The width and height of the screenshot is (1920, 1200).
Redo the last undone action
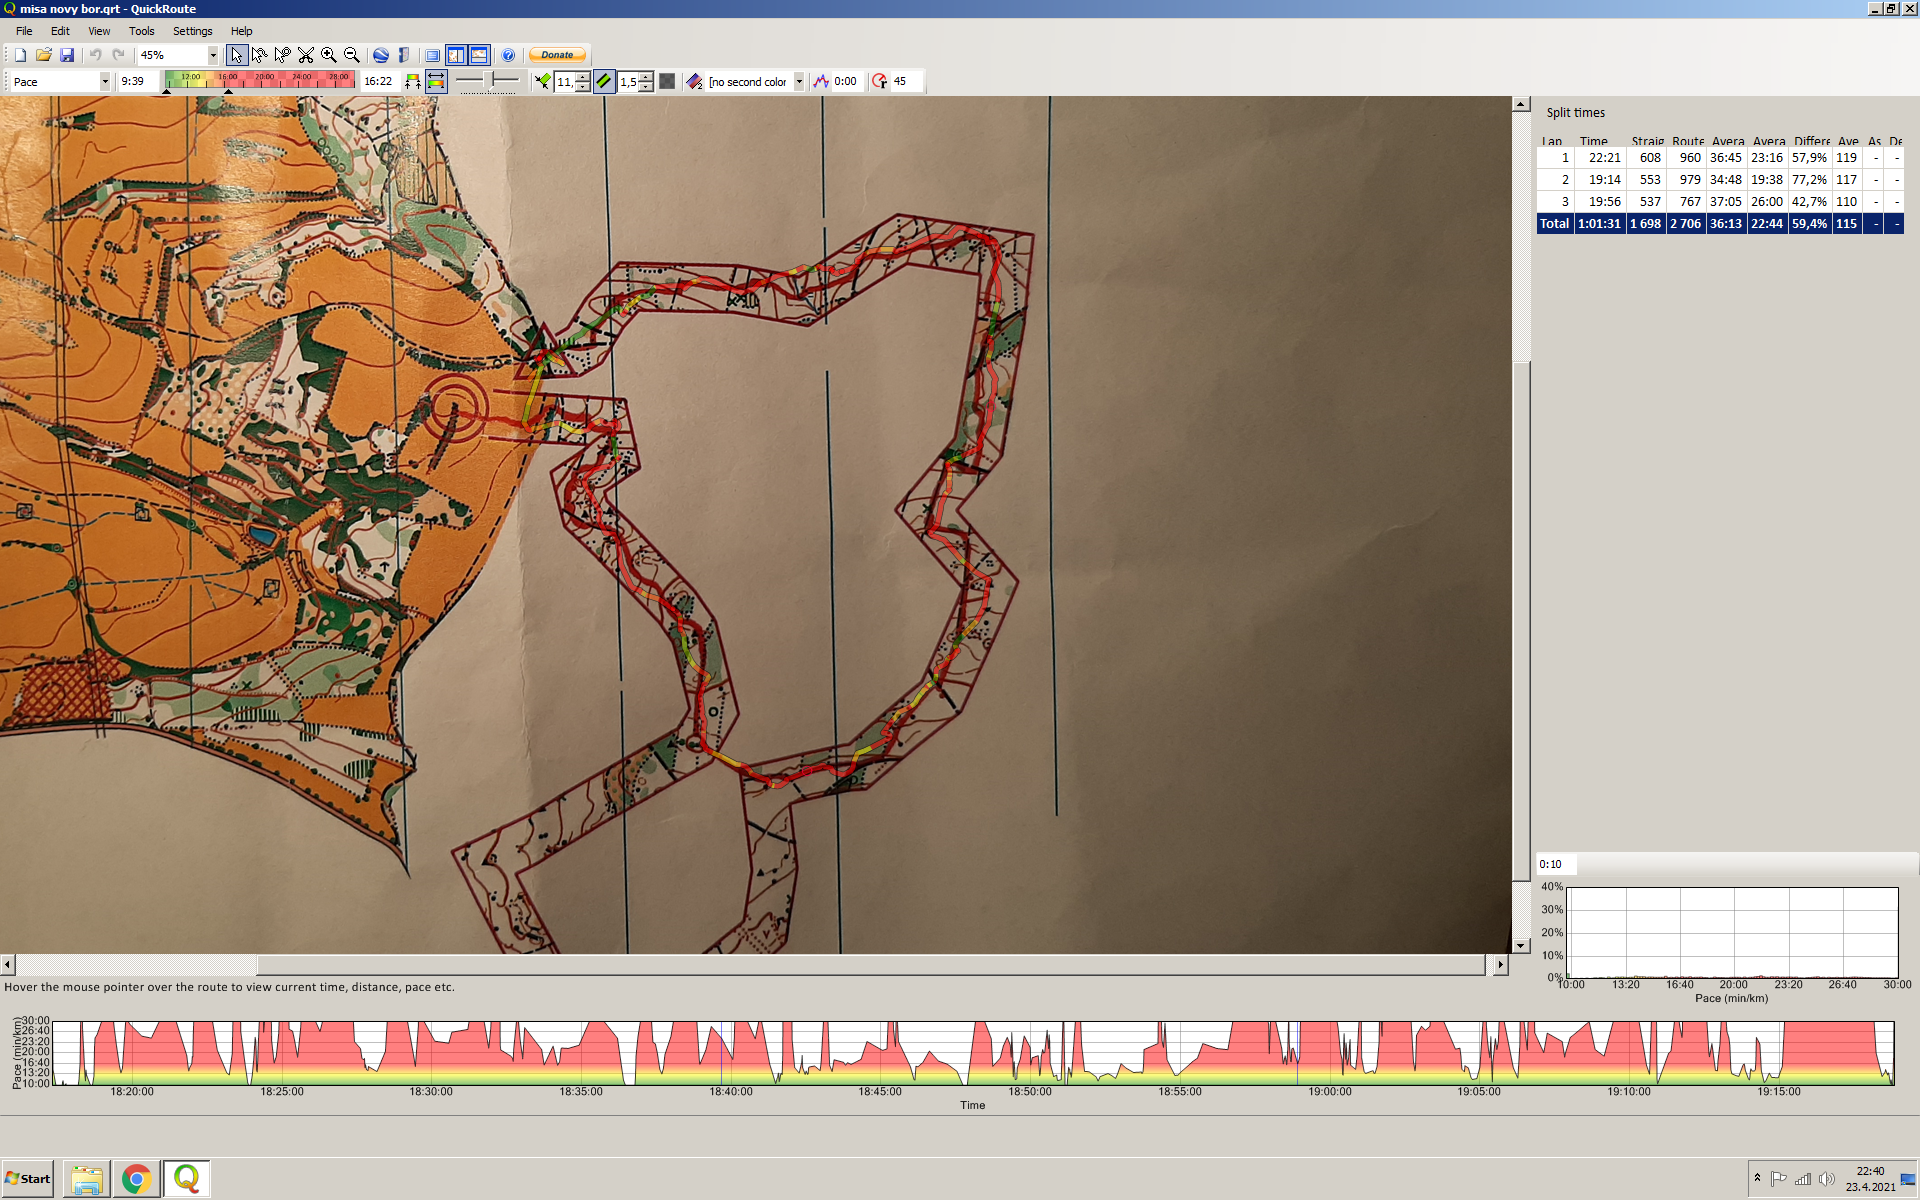pyautogui.click(x=119, y=55)
